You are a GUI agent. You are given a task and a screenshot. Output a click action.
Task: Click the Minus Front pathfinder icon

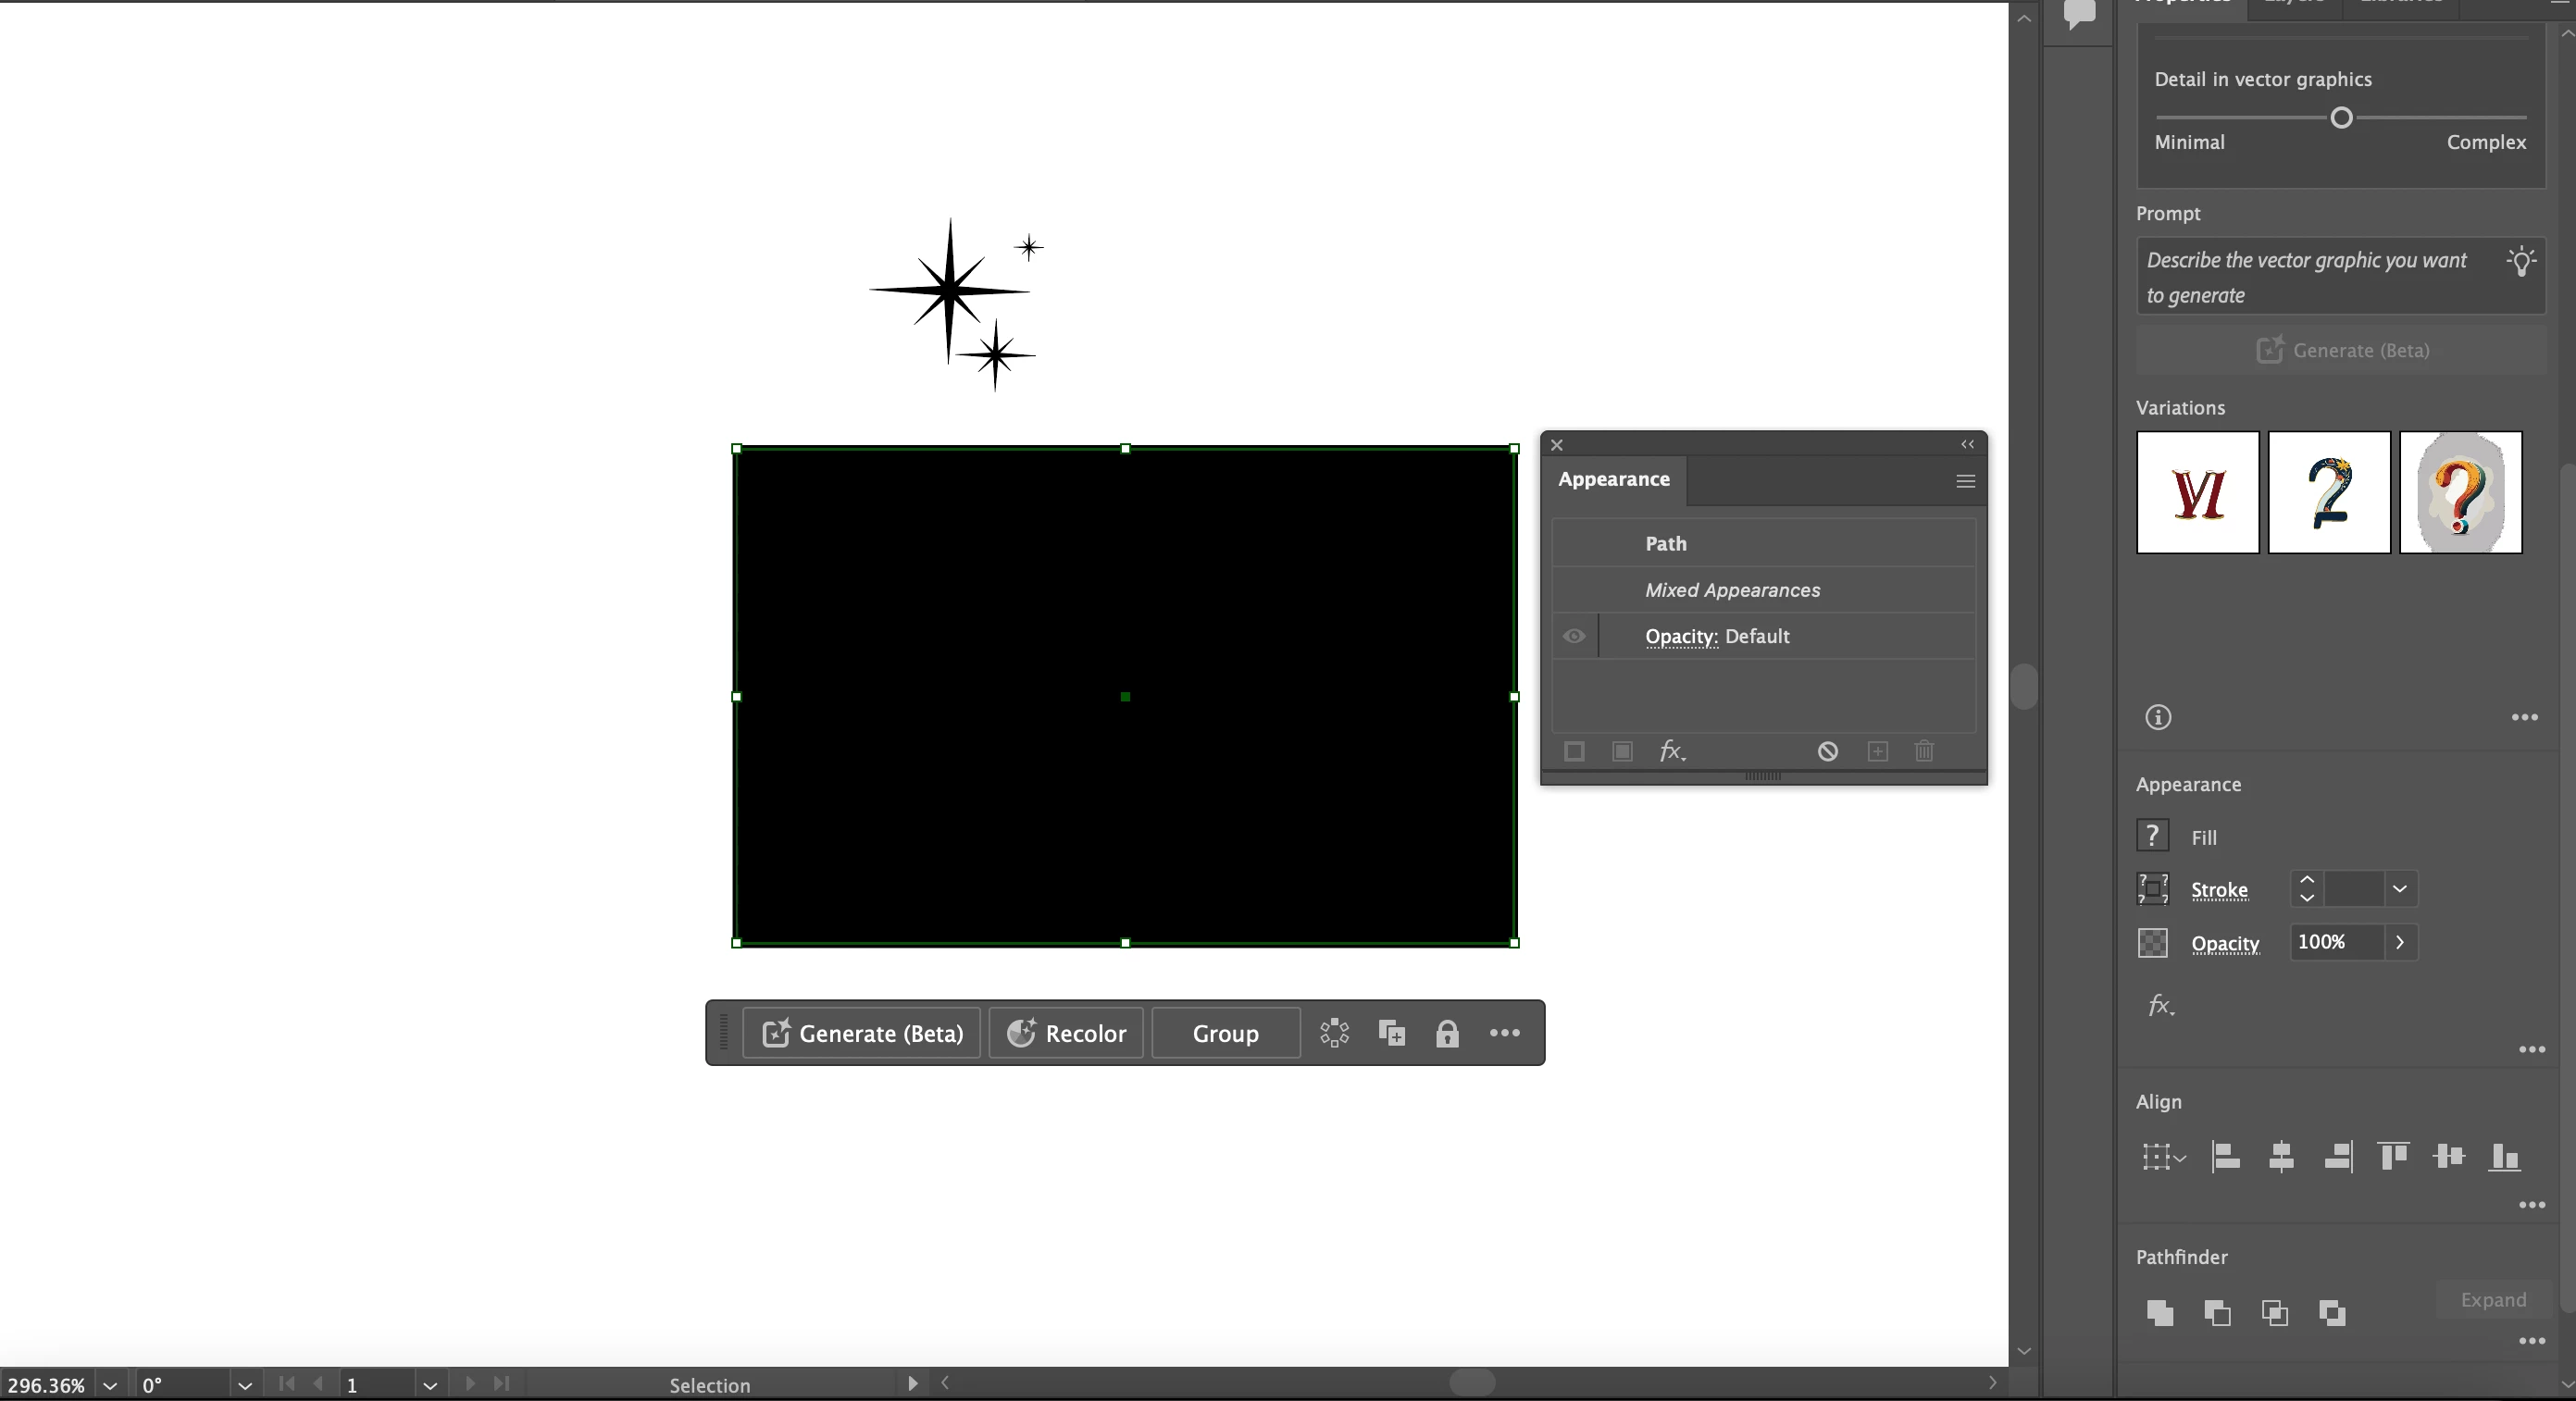[x=2217, y=1313]
